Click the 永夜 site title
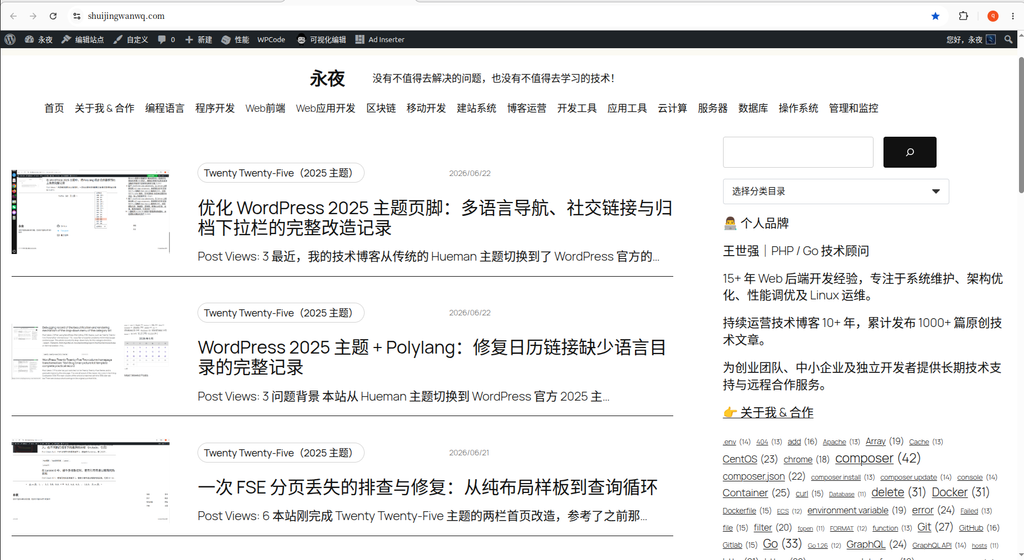1024x560 pixels. tap(327, 78)
